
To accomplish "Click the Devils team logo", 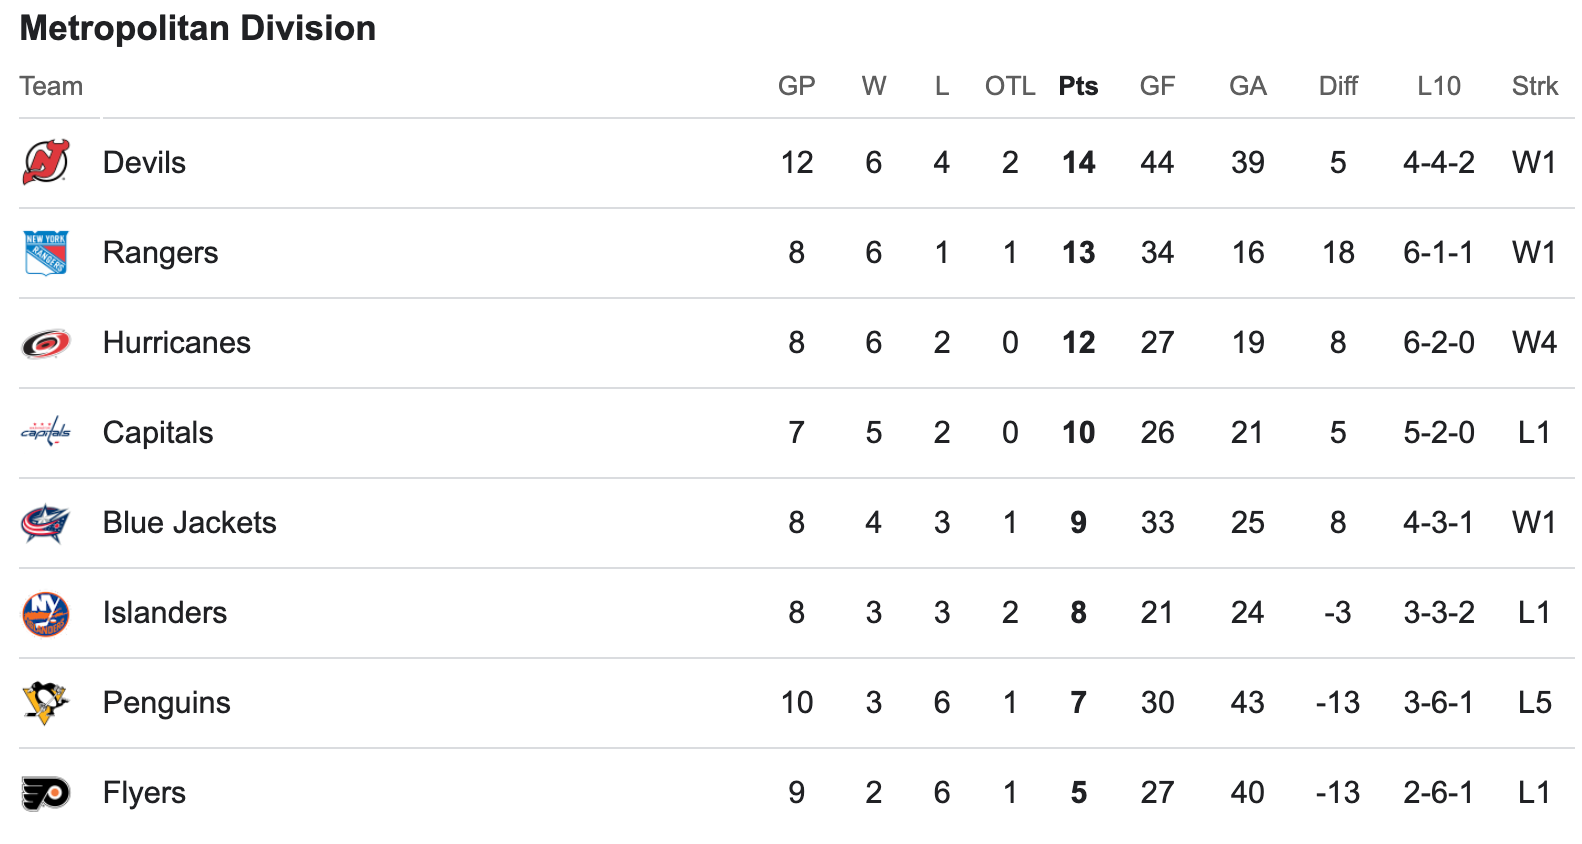I will [x=46, y=162].
